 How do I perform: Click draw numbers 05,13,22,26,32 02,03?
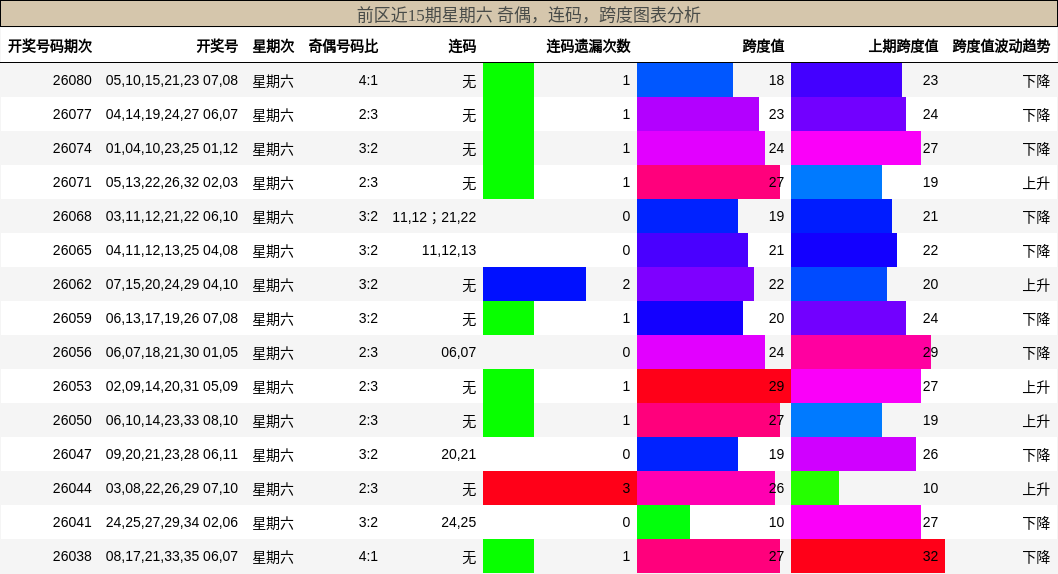tap(172, 182)
